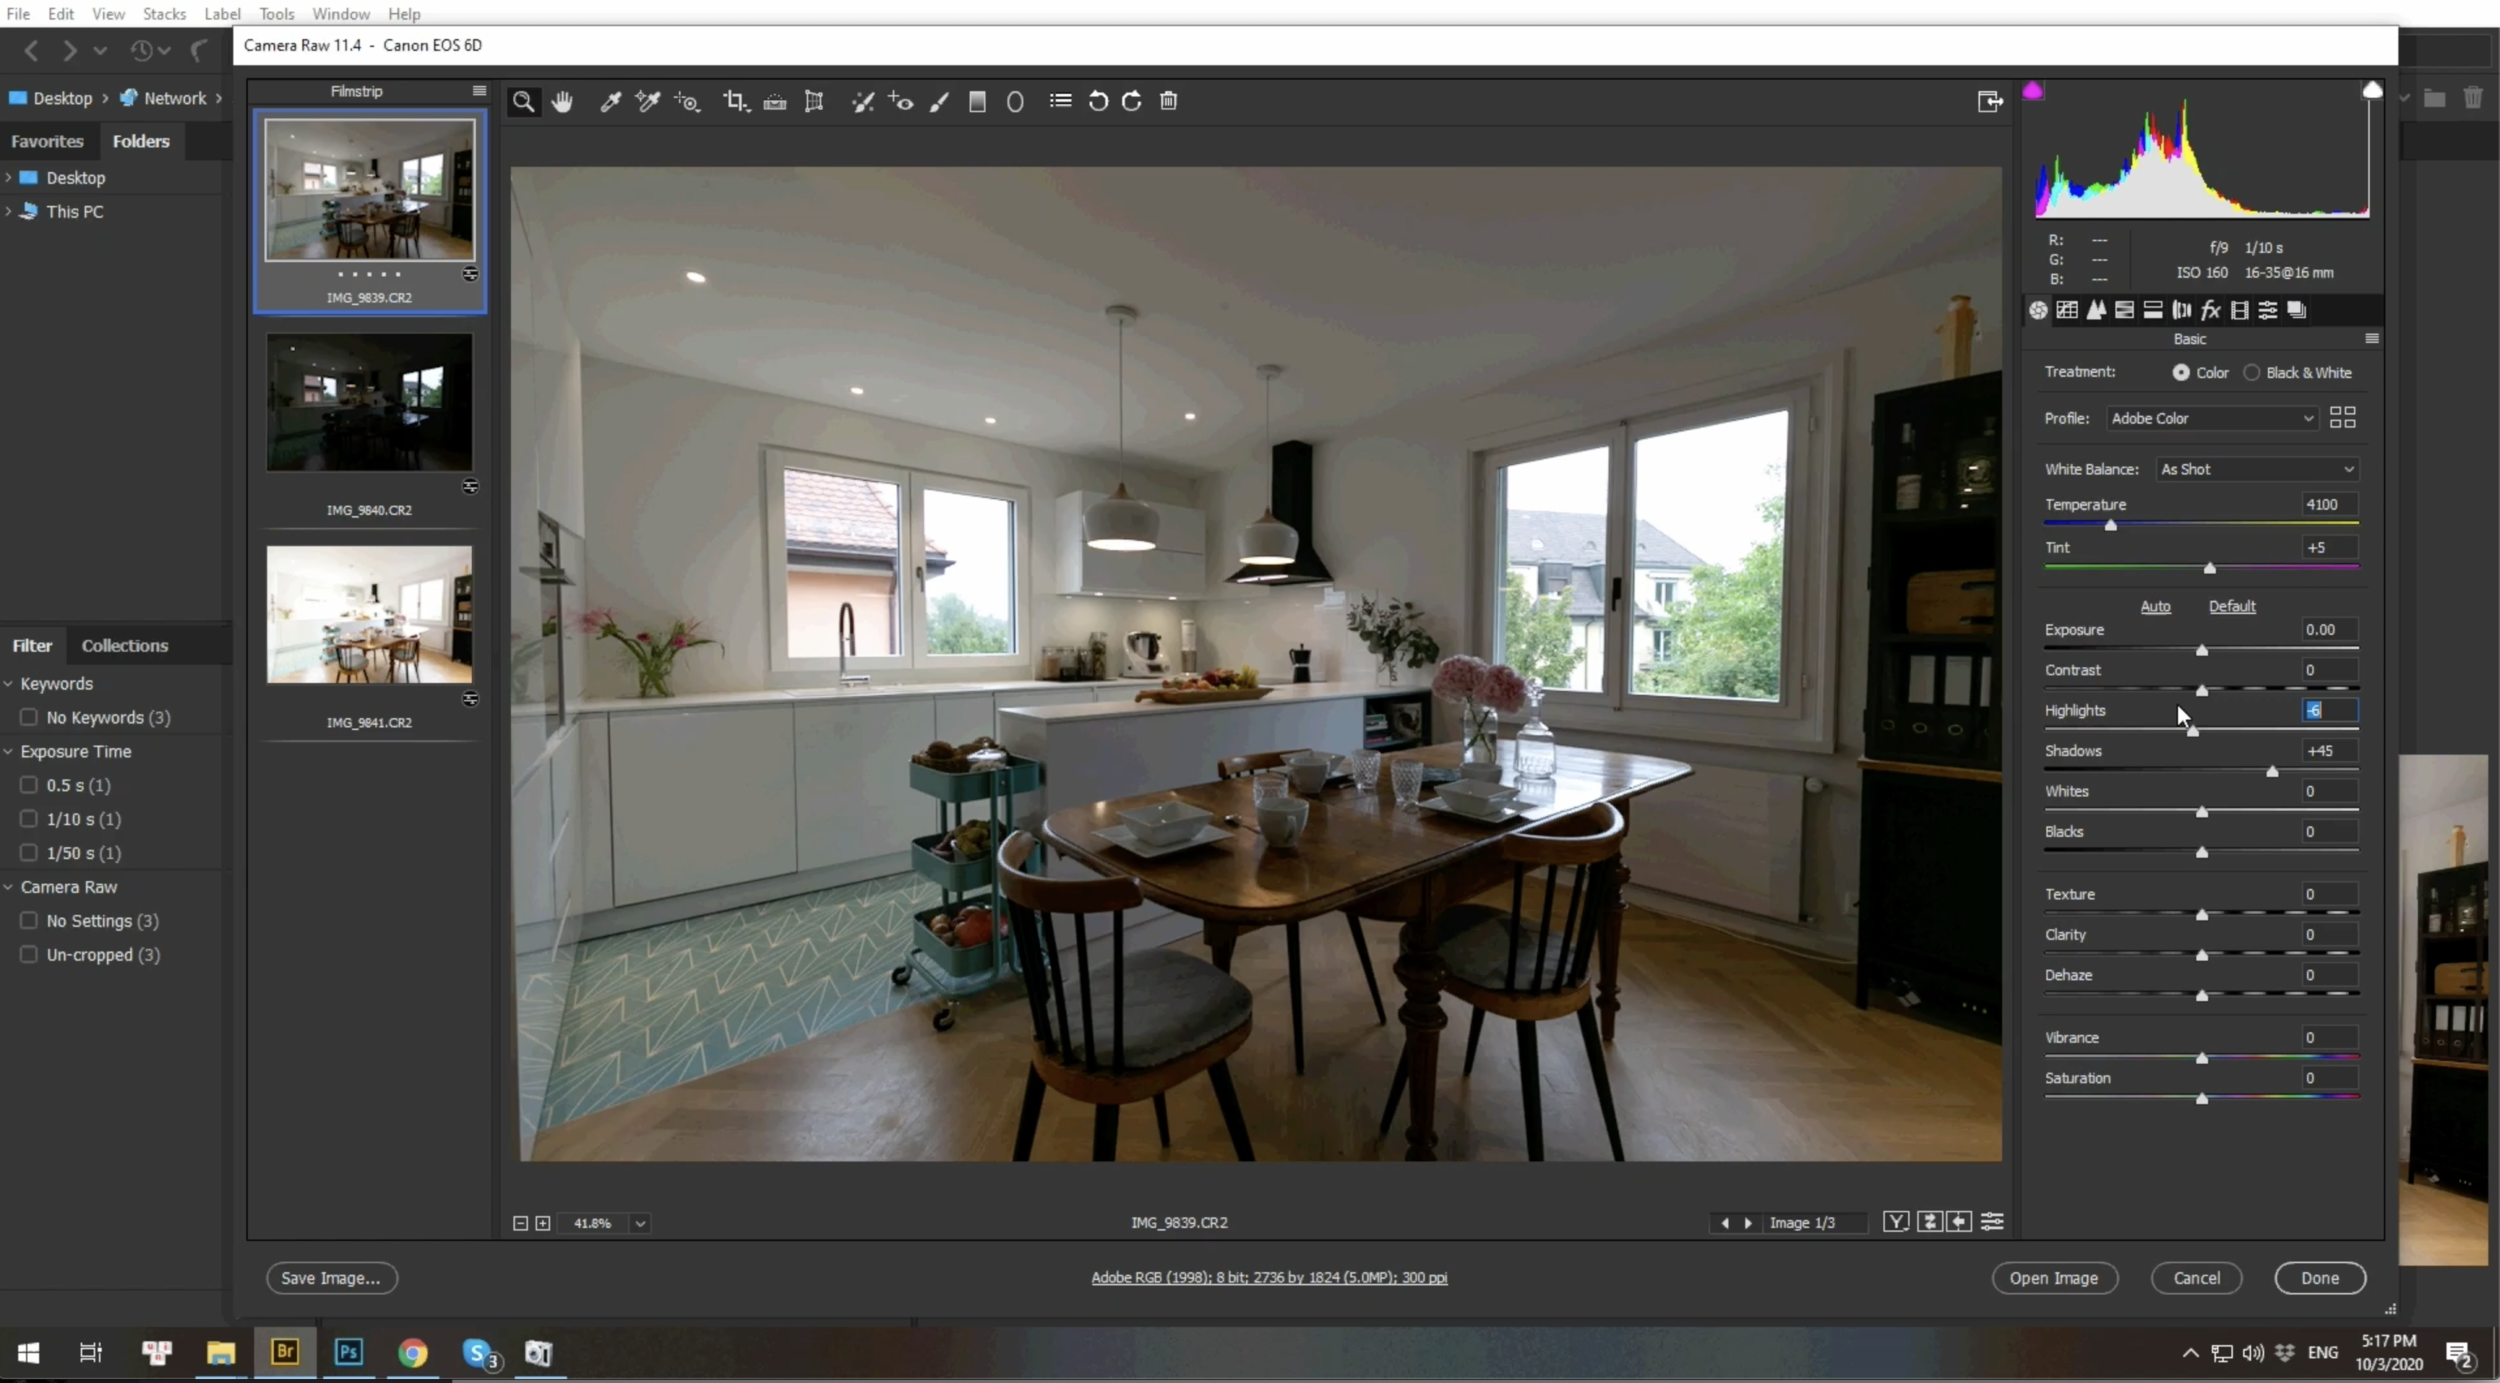Select the Hand tool

(562, 101)
